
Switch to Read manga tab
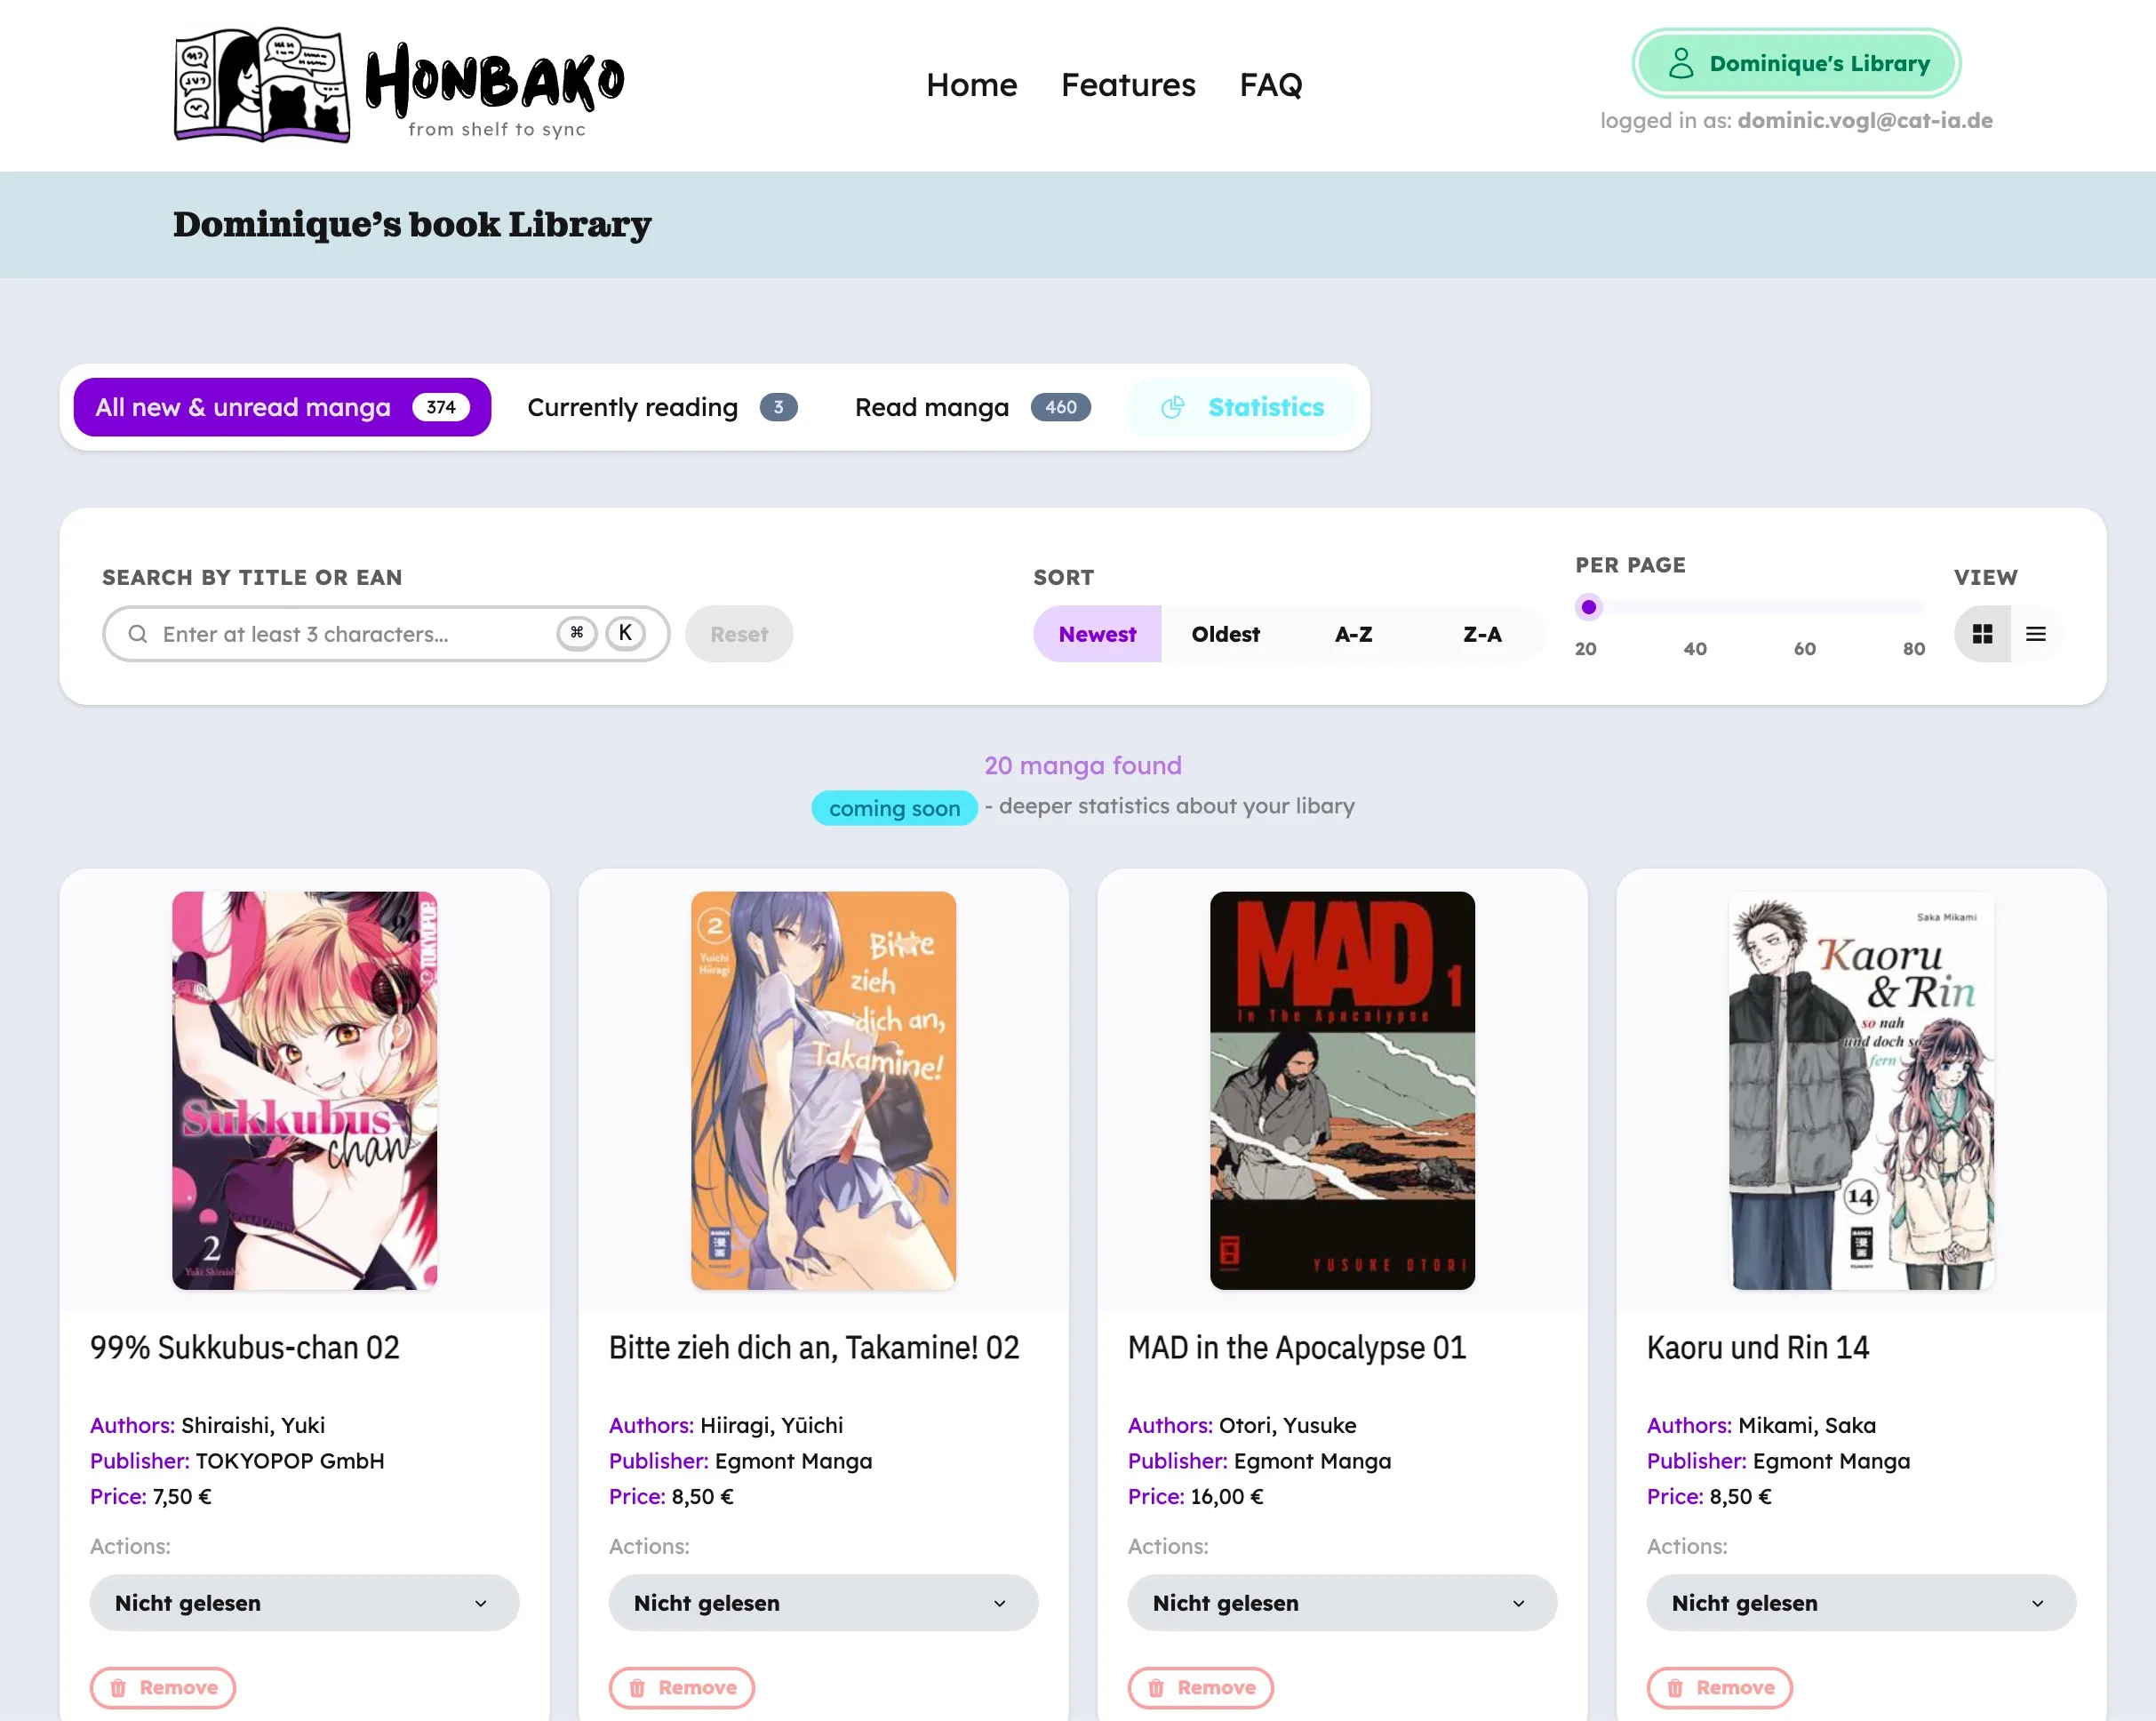tap(972, 407)
